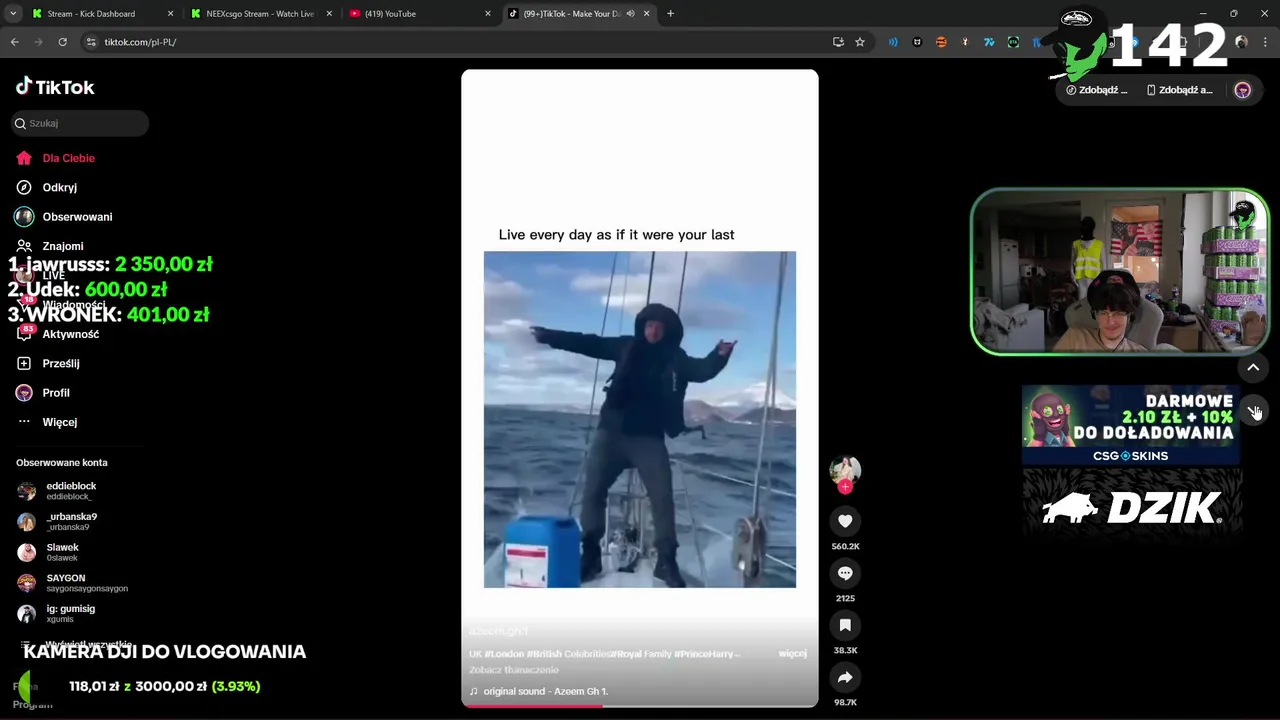Open the Chrome three-dot menu
1280x720 pixels.
point(1265,42)
